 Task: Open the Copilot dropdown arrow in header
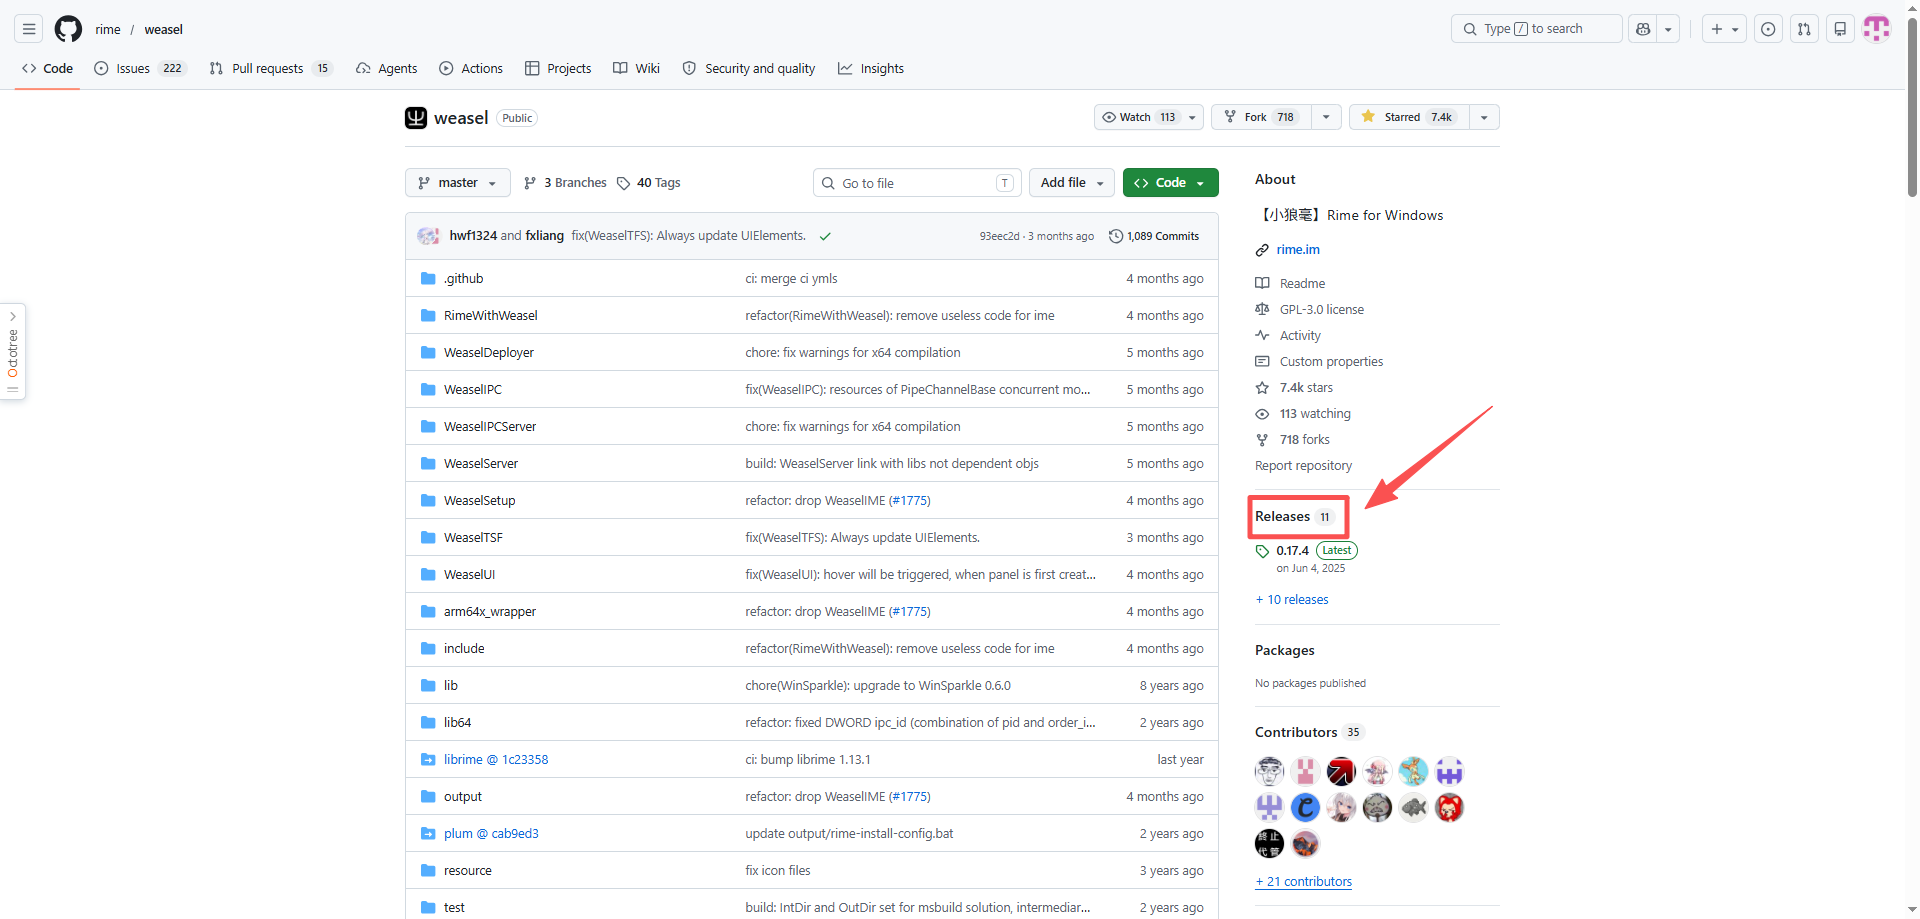1668,29
